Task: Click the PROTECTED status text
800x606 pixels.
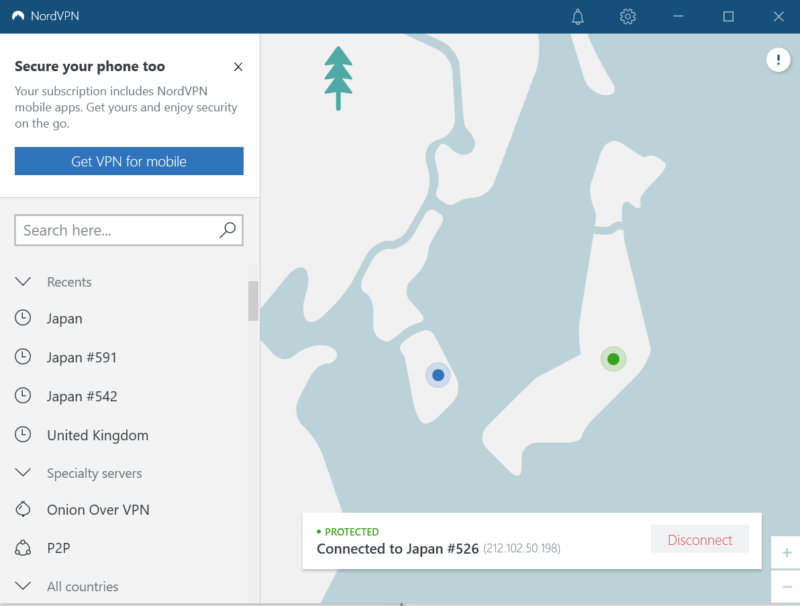Action: (x=352, y=532)
